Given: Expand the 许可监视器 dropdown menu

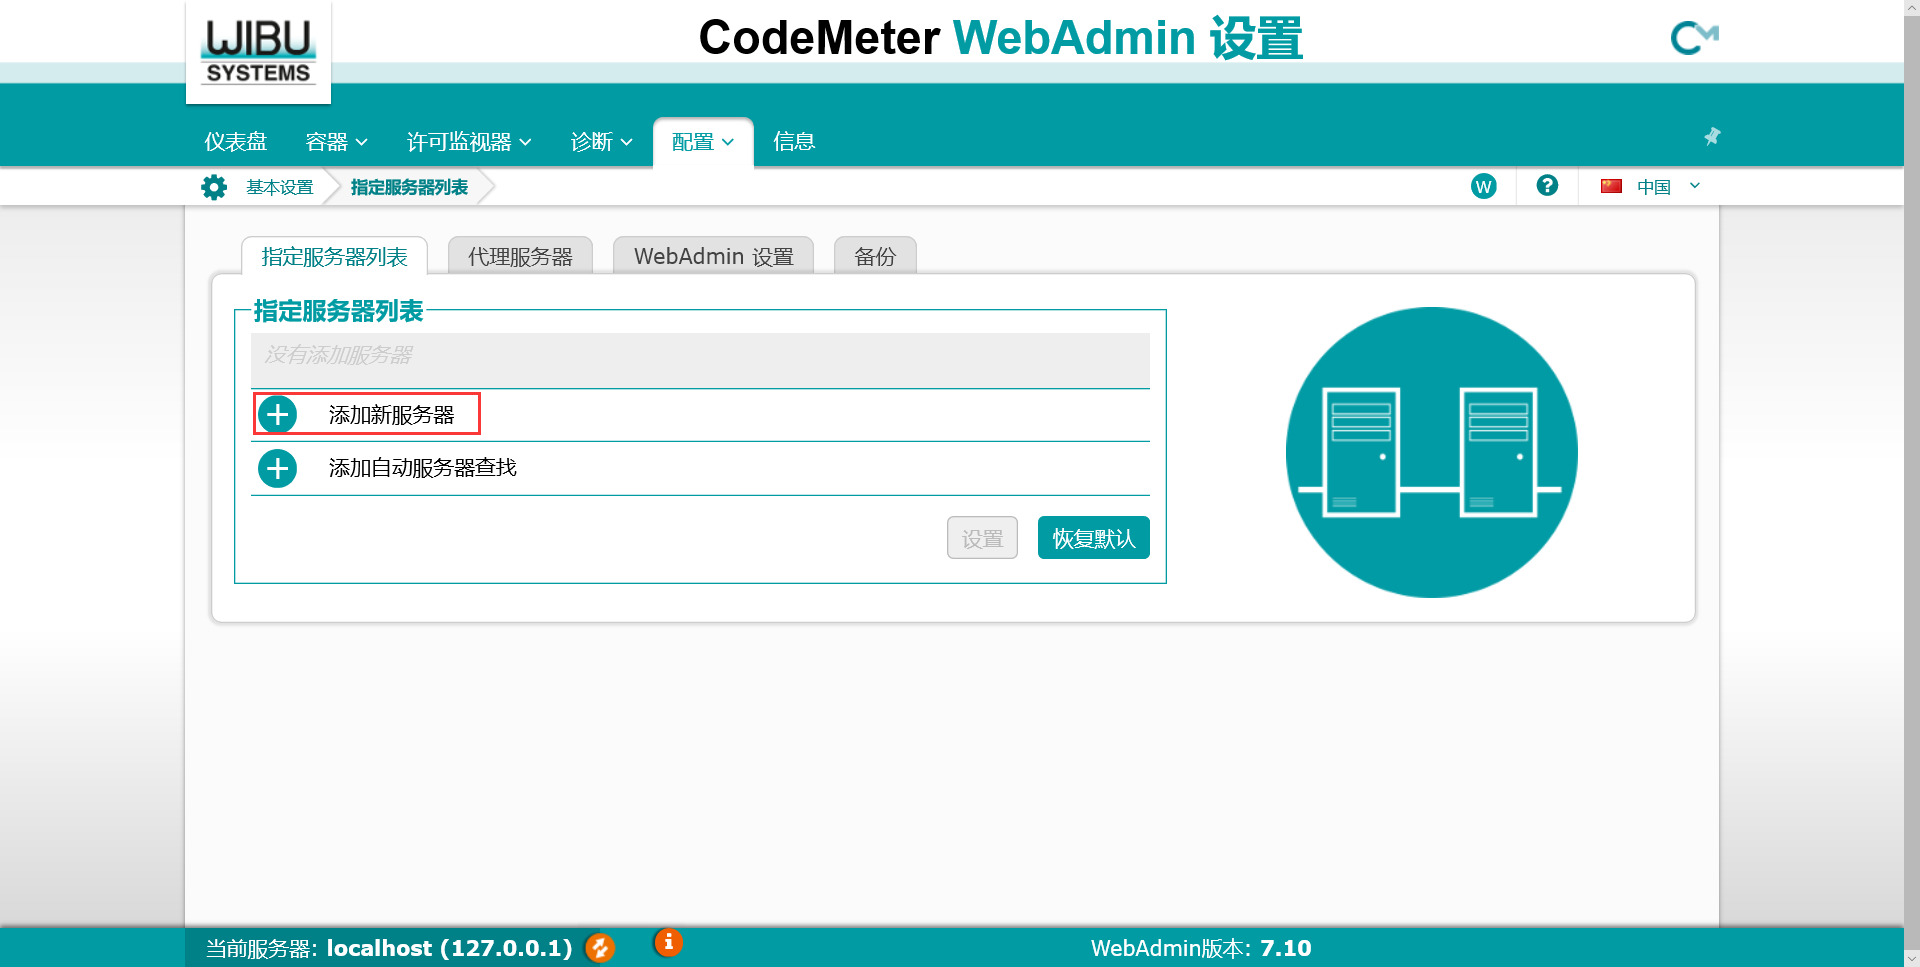Looking at the screenshot, I should (x=469, y=142).
